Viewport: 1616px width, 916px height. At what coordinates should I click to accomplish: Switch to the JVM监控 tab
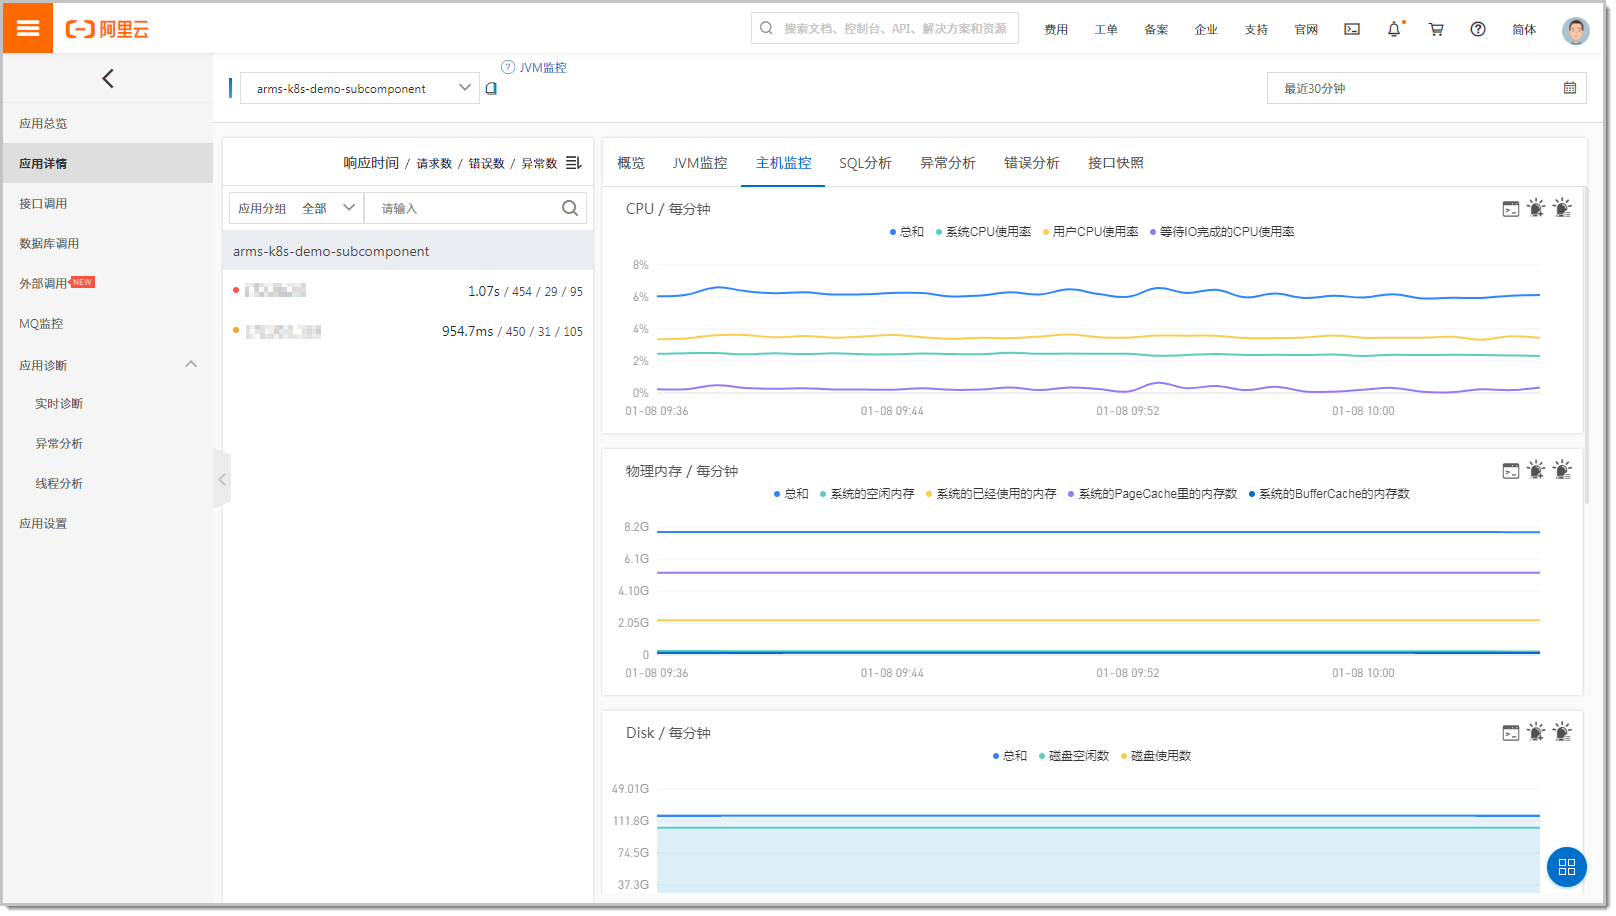(x=699, y=163)
